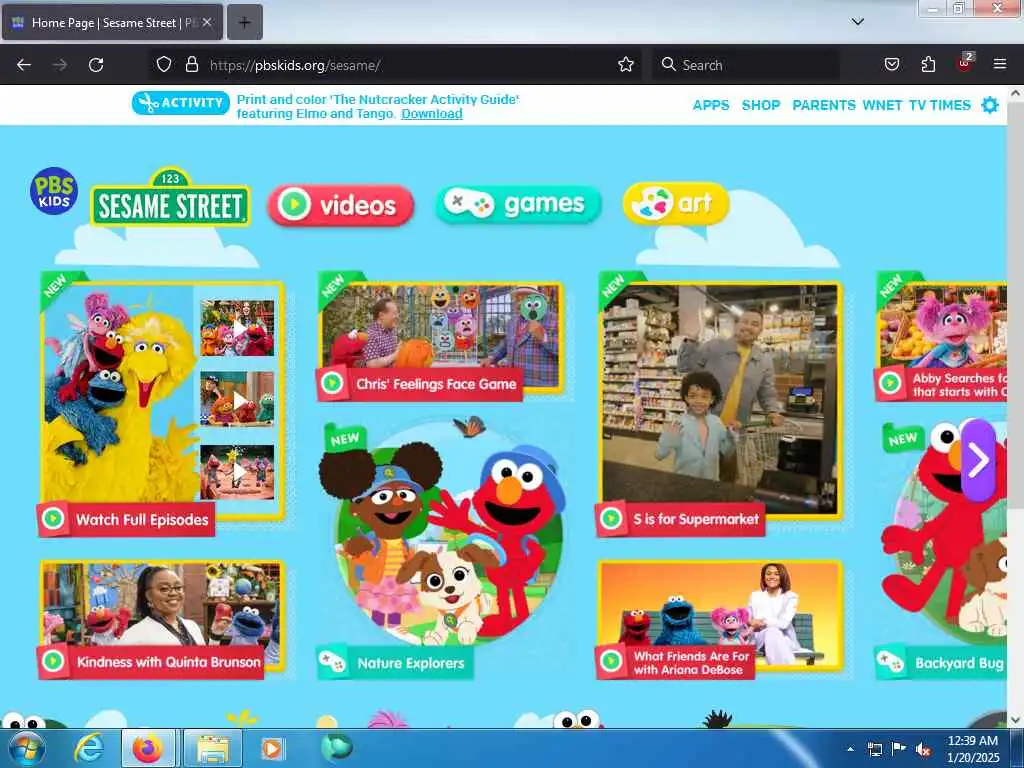1024x768 pixels.
Task: Open the supermarket video thumbnail
Action: tap(720, 400)
